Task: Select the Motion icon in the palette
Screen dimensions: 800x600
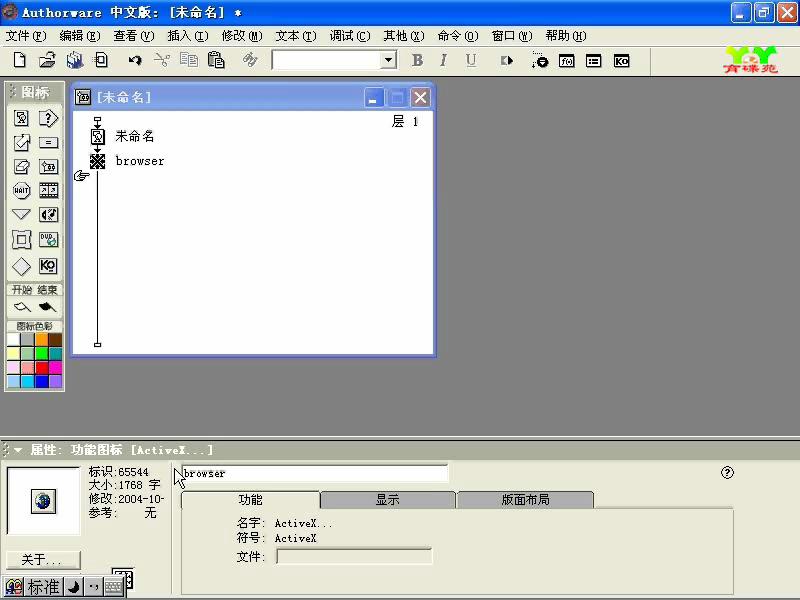Action: tap(21, 142)
